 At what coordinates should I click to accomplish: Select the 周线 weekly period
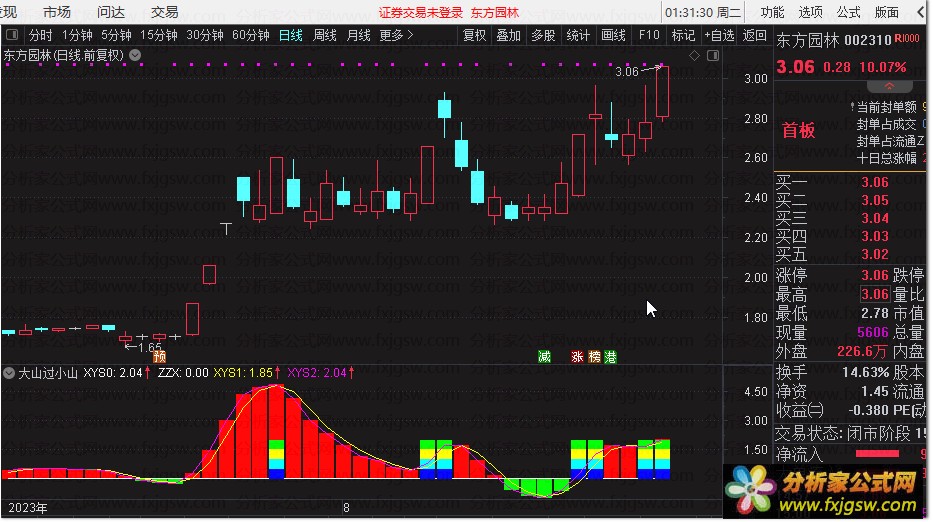pos(325,35)
